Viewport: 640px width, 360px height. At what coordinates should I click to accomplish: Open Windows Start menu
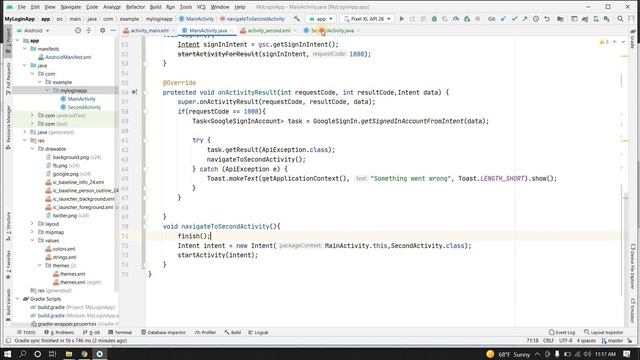[x=7, y=354]
